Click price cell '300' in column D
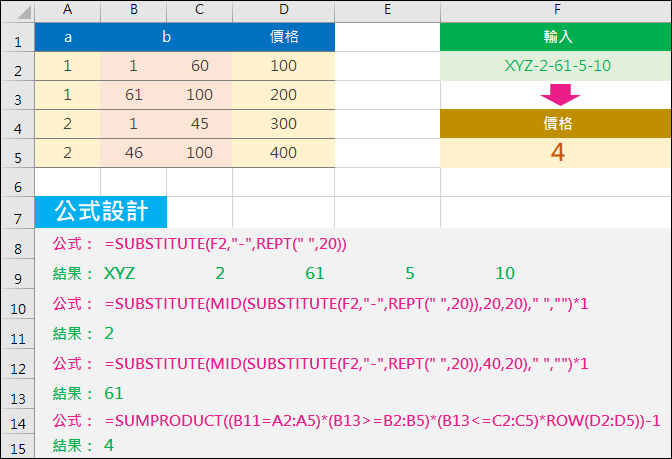672x459 pixels. point(284,124)
